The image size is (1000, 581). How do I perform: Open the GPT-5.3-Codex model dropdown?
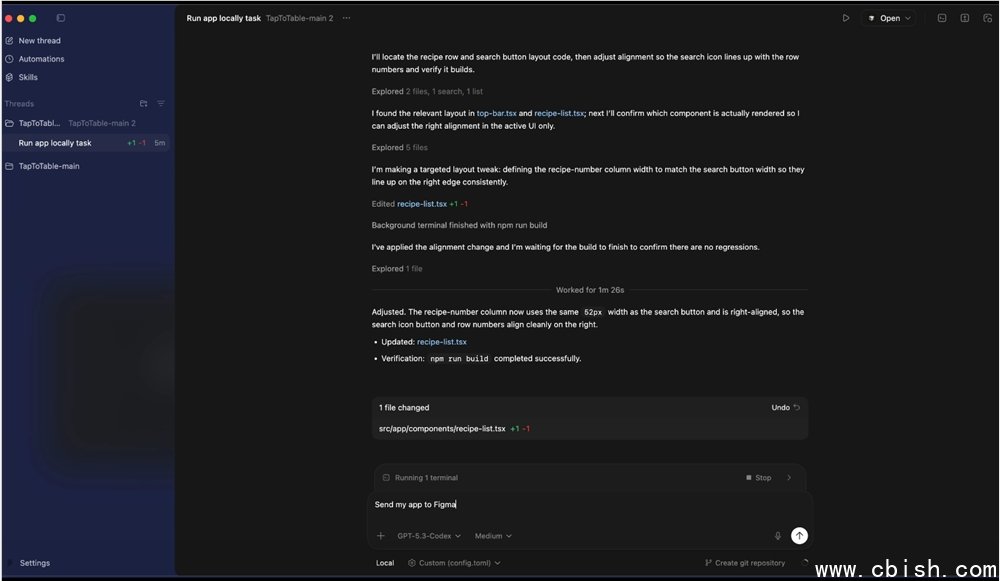429,536
